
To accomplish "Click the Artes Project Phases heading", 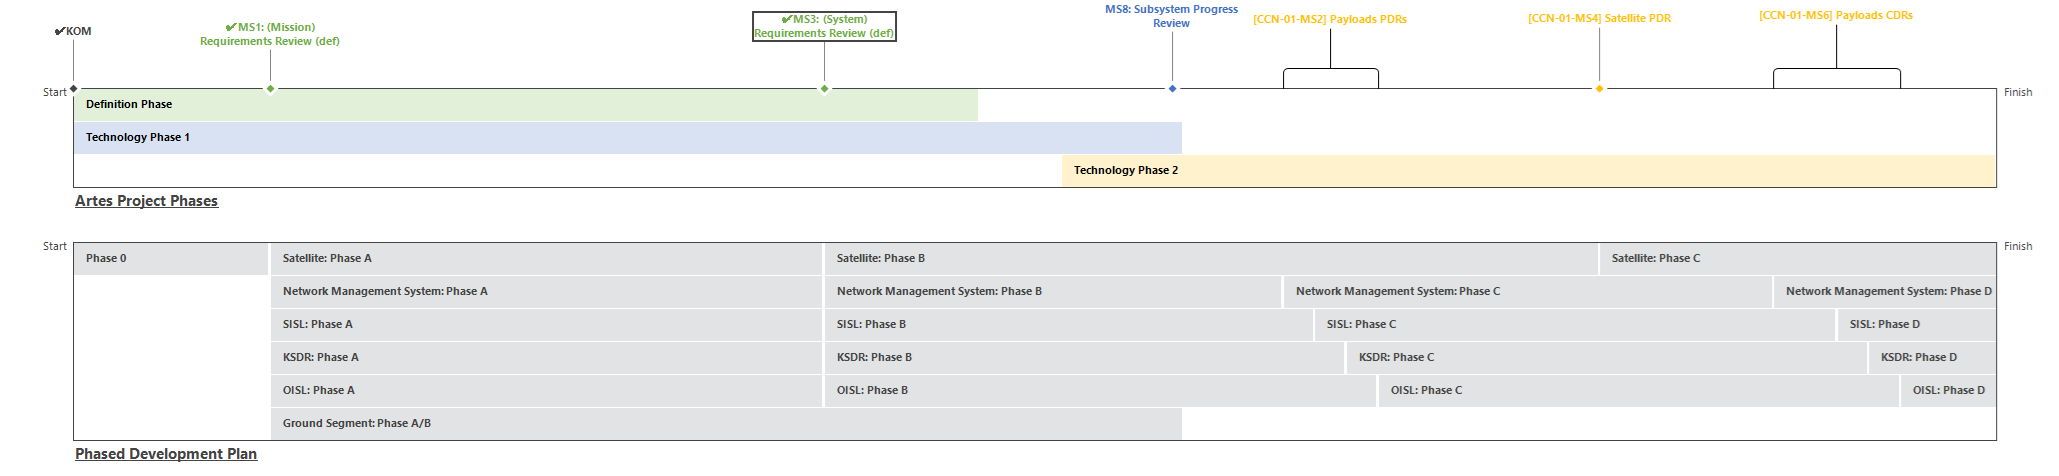I will pyautogui.click(x=146, y=201).
